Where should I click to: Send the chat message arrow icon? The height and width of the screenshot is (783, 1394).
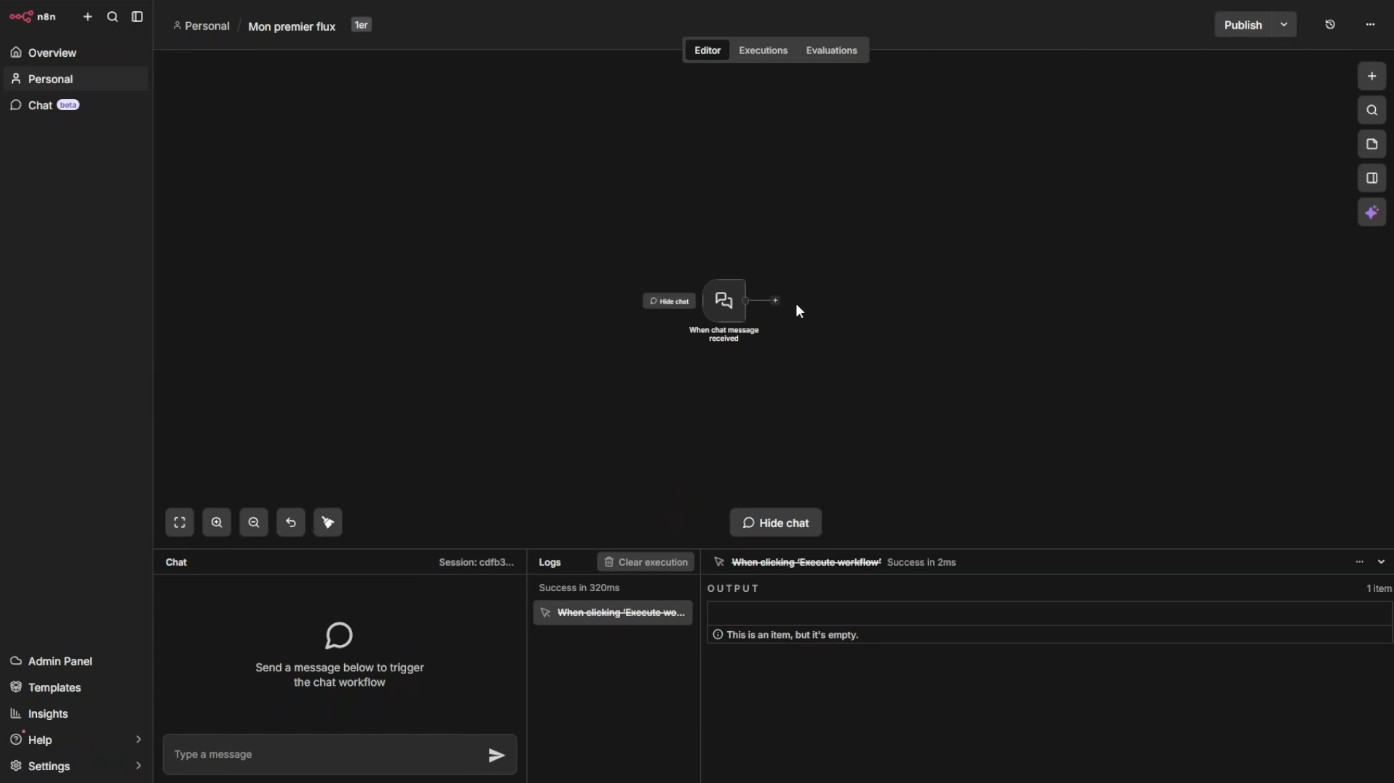pyautogui.click(x=496, y=755)
